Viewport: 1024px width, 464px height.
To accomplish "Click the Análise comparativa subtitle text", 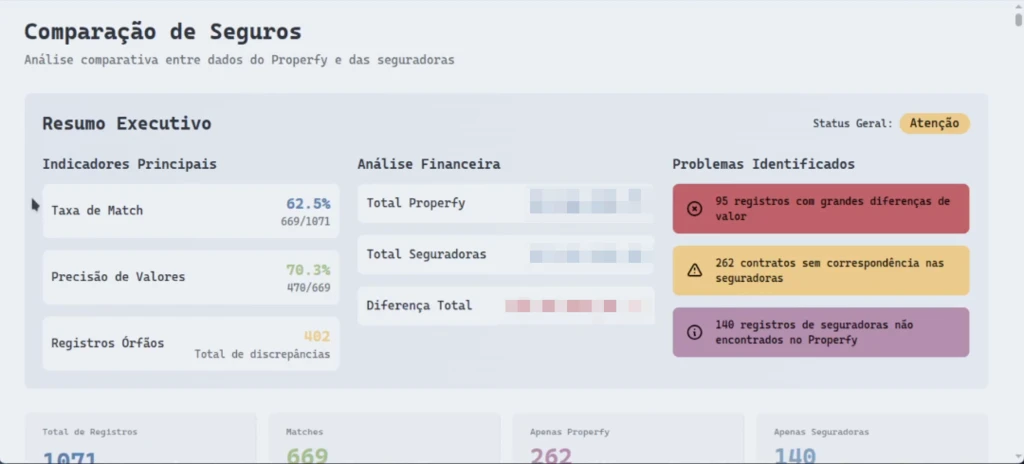I will (239, 60).
